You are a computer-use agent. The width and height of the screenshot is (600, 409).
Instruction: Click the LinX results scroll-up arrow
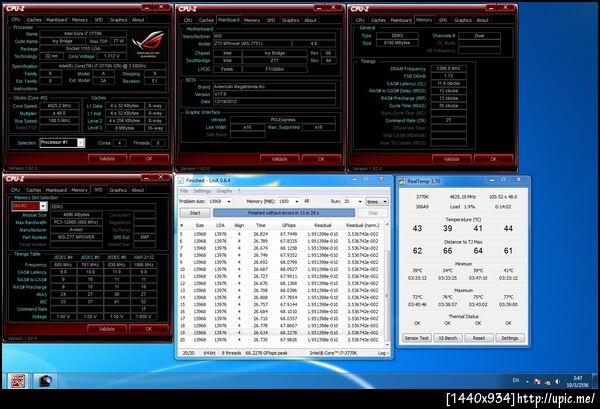pos(387,224)
